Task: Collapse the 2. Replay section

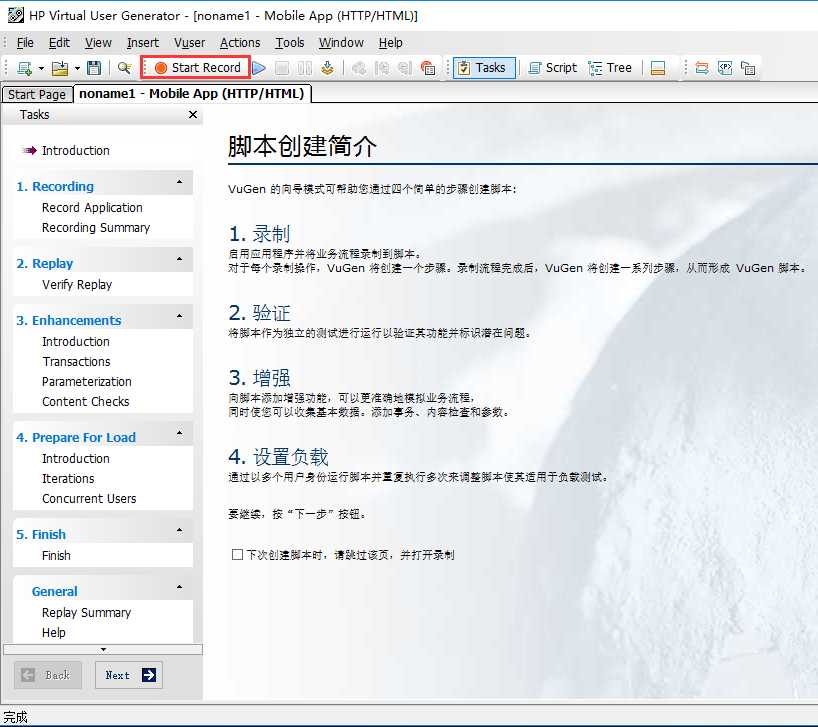Action: [x=179, y=259]
